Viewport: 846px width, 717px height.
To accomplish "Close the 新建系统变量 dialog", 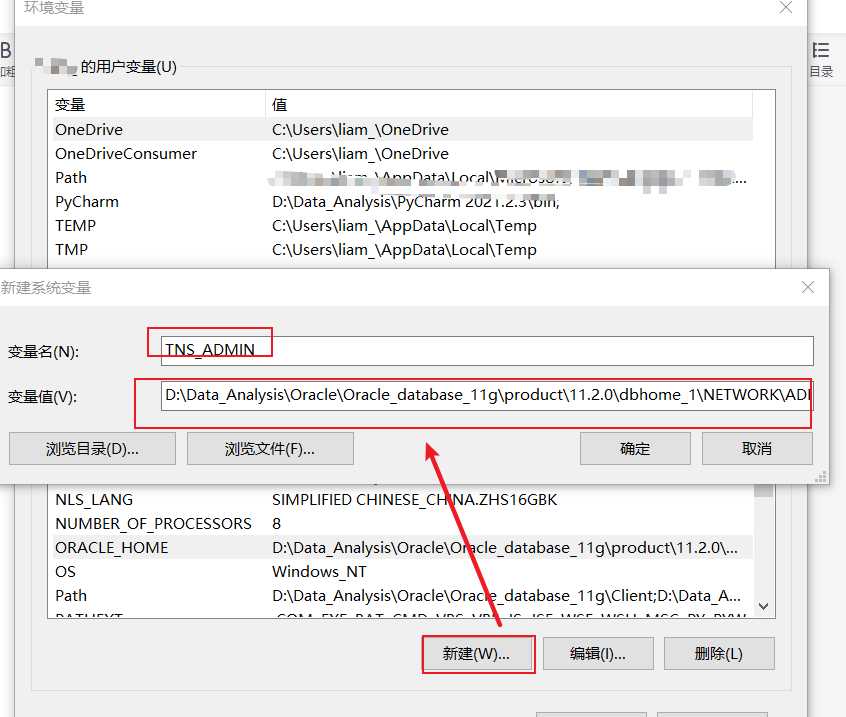I will coord(808,287).
